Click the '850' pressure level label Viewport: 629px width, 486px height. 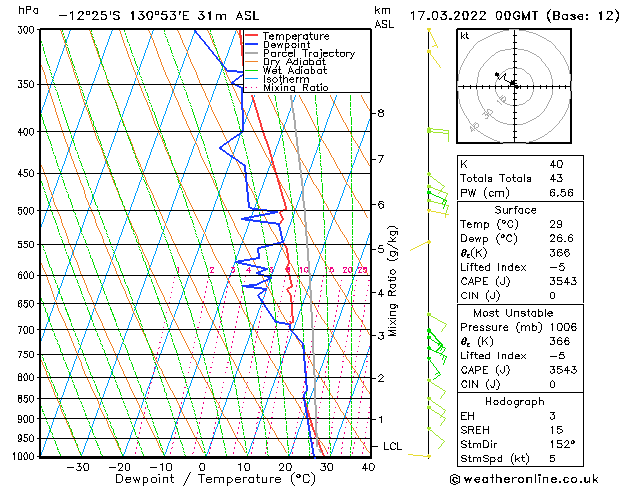click(28, 399)
